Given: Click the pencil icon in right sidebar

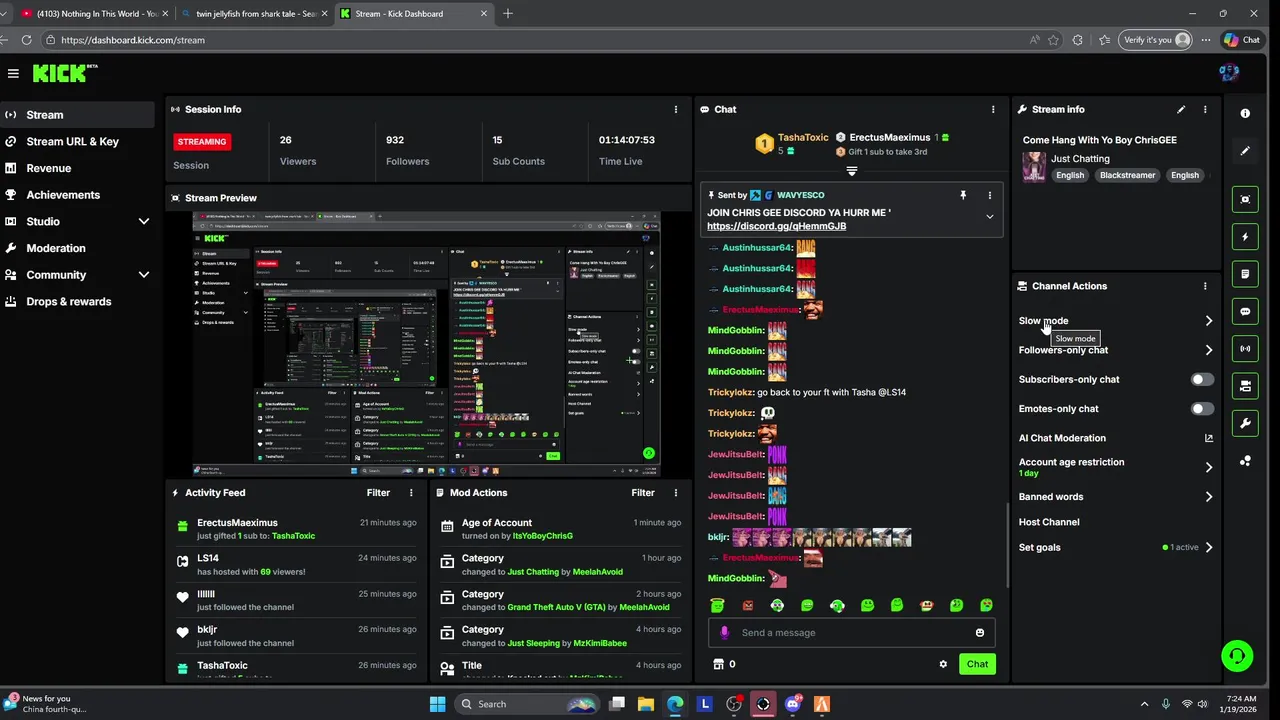Looking at the screenshot, I should click(1245, 151).
